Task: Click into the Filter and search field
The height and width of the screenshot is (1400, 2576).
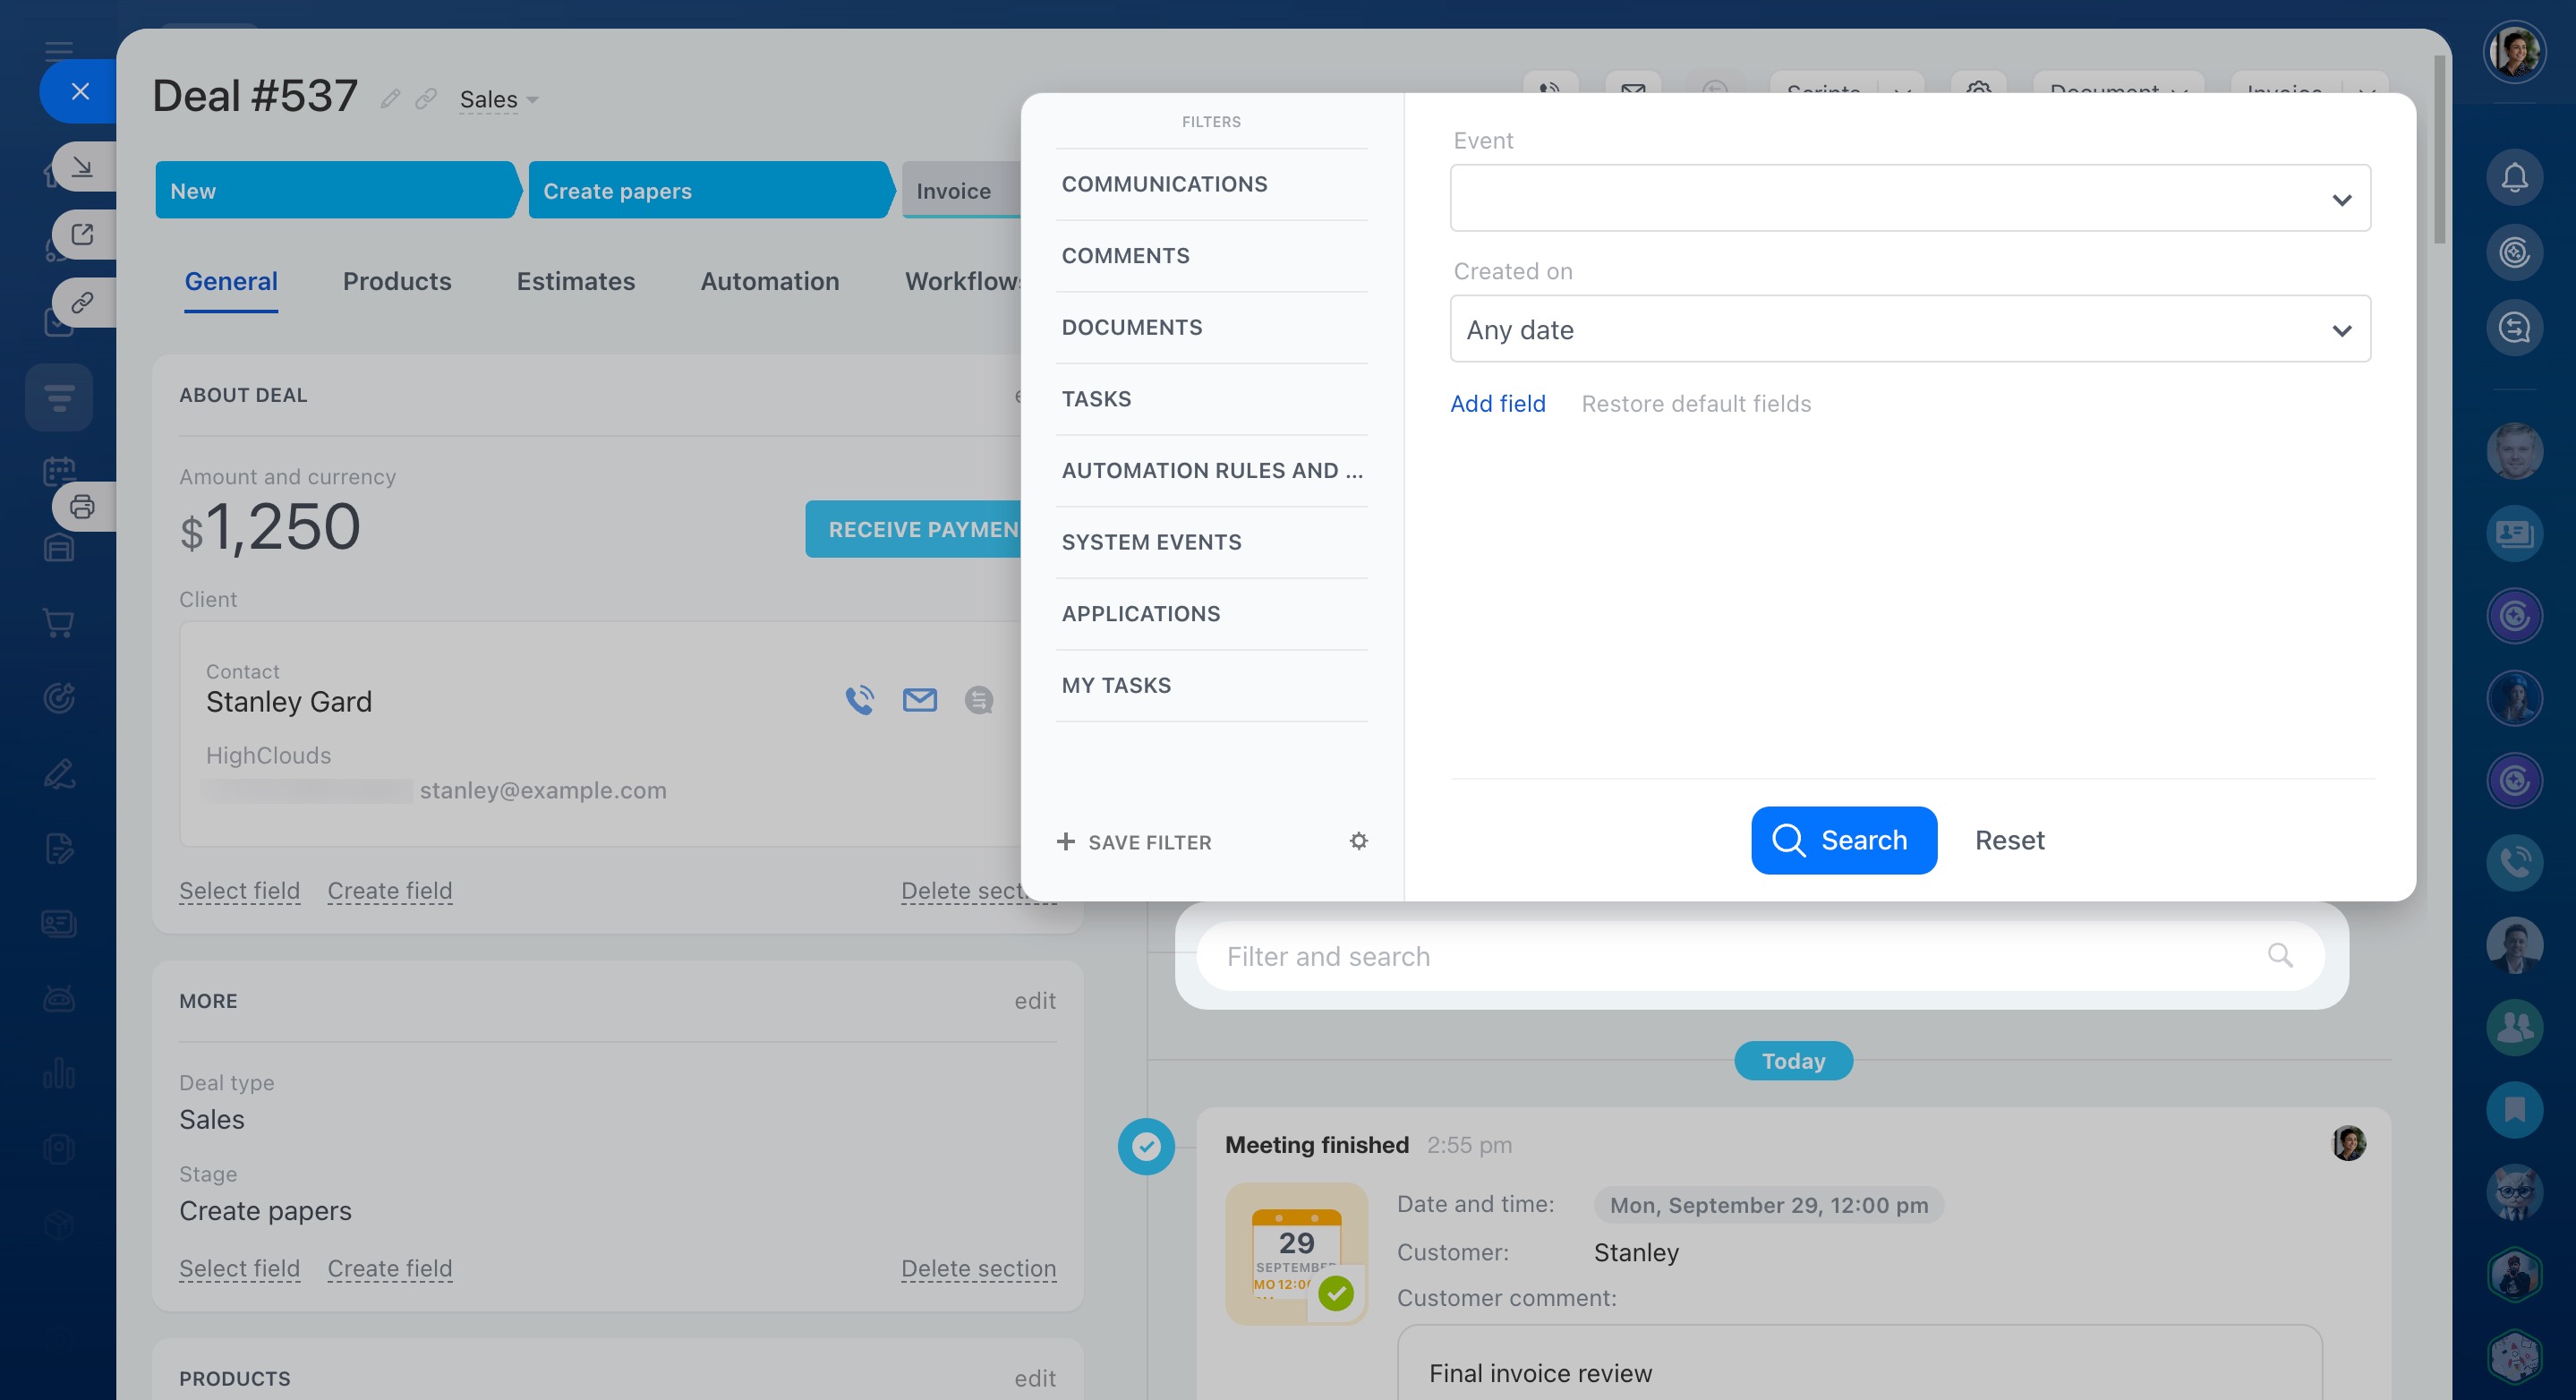Action: [x=1700, y=956]
